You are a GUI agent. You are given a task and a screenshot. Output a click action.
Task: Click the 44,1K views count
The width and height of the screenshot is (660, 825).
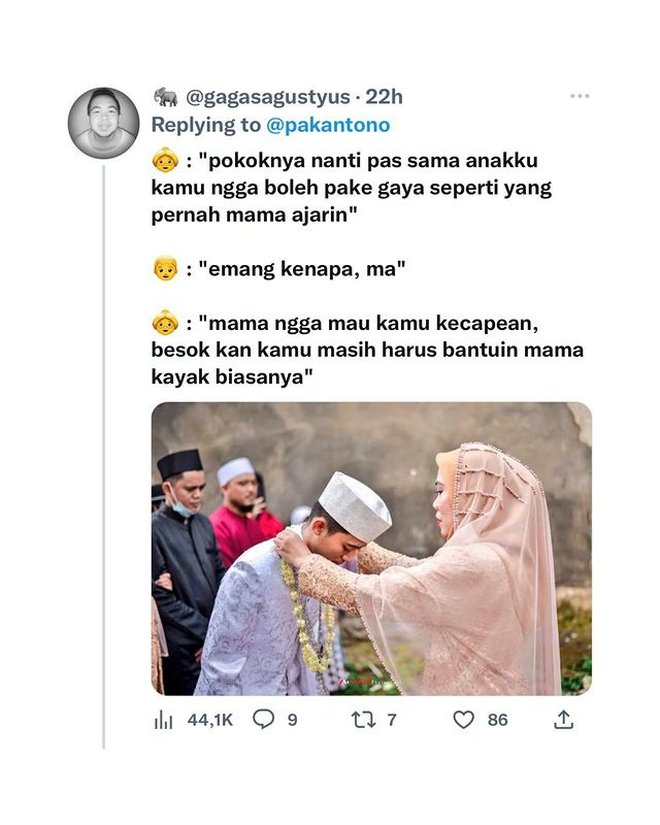210,720
